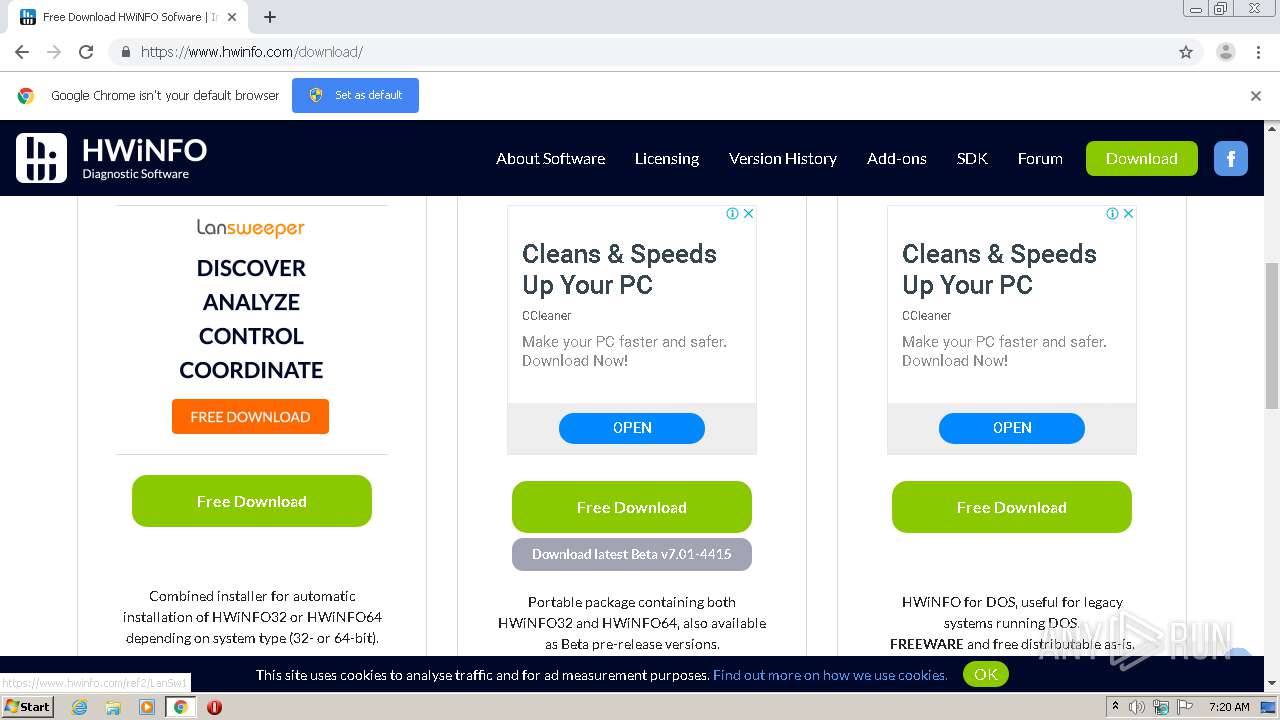Close the right CCleaner ad
The image size is (1280, 720).
coord(1128,213)
